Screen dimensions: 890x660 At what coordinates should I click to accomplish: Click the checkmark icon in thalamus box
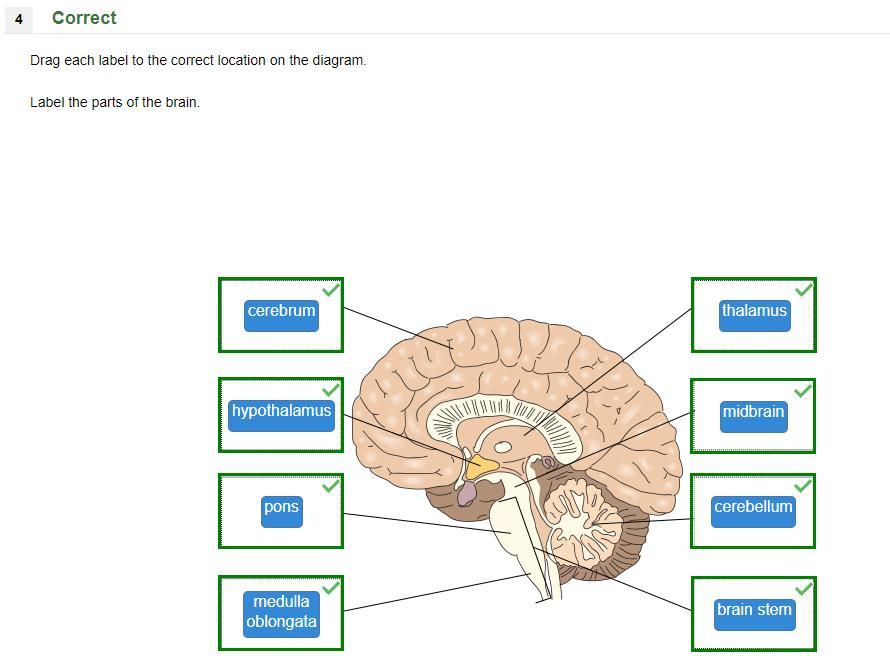click(x=804, y=290)
